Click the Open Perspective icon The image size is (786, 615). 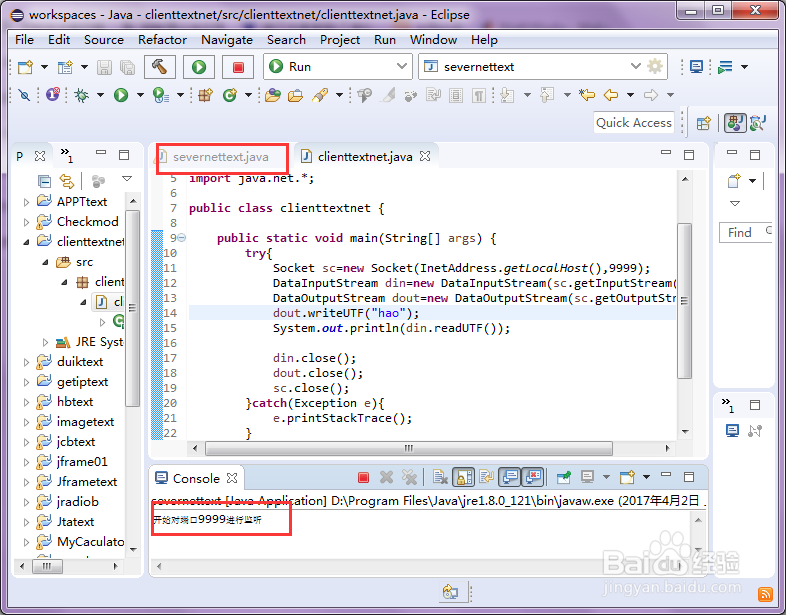(704, 123)
